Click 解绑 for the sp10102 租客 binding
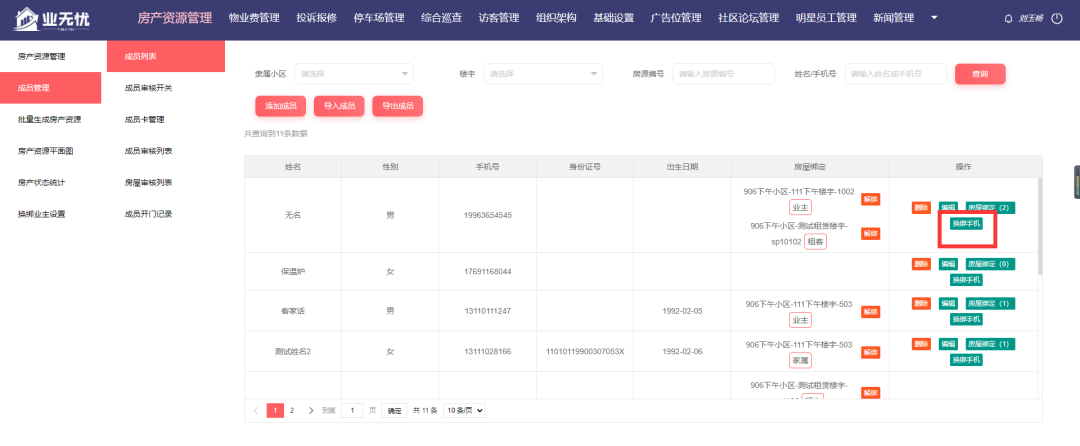 click(871, 233)
